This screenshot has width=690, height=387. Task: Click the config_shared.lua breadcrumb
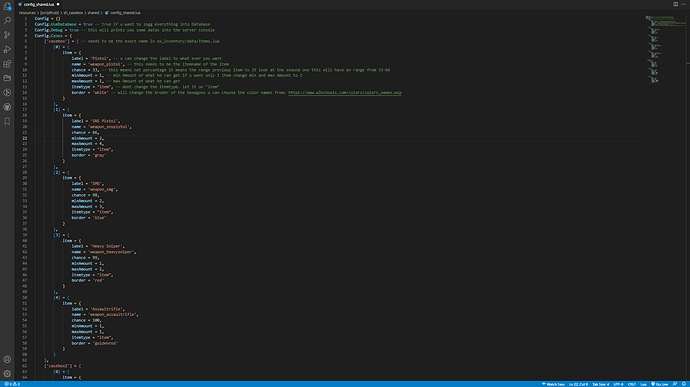pyautogui.click(x=123, y=13)
